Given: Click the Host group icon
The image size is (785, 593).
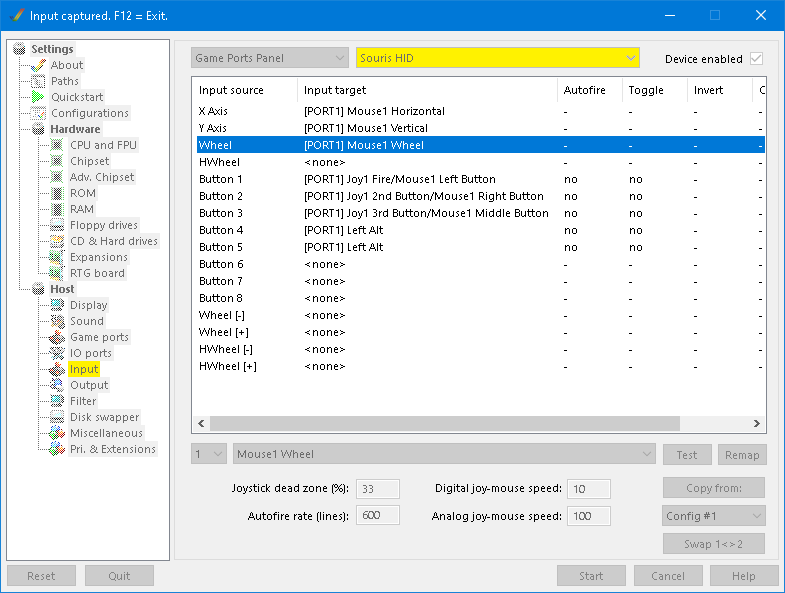Looking at the screenshot, I should pos(38,289).
